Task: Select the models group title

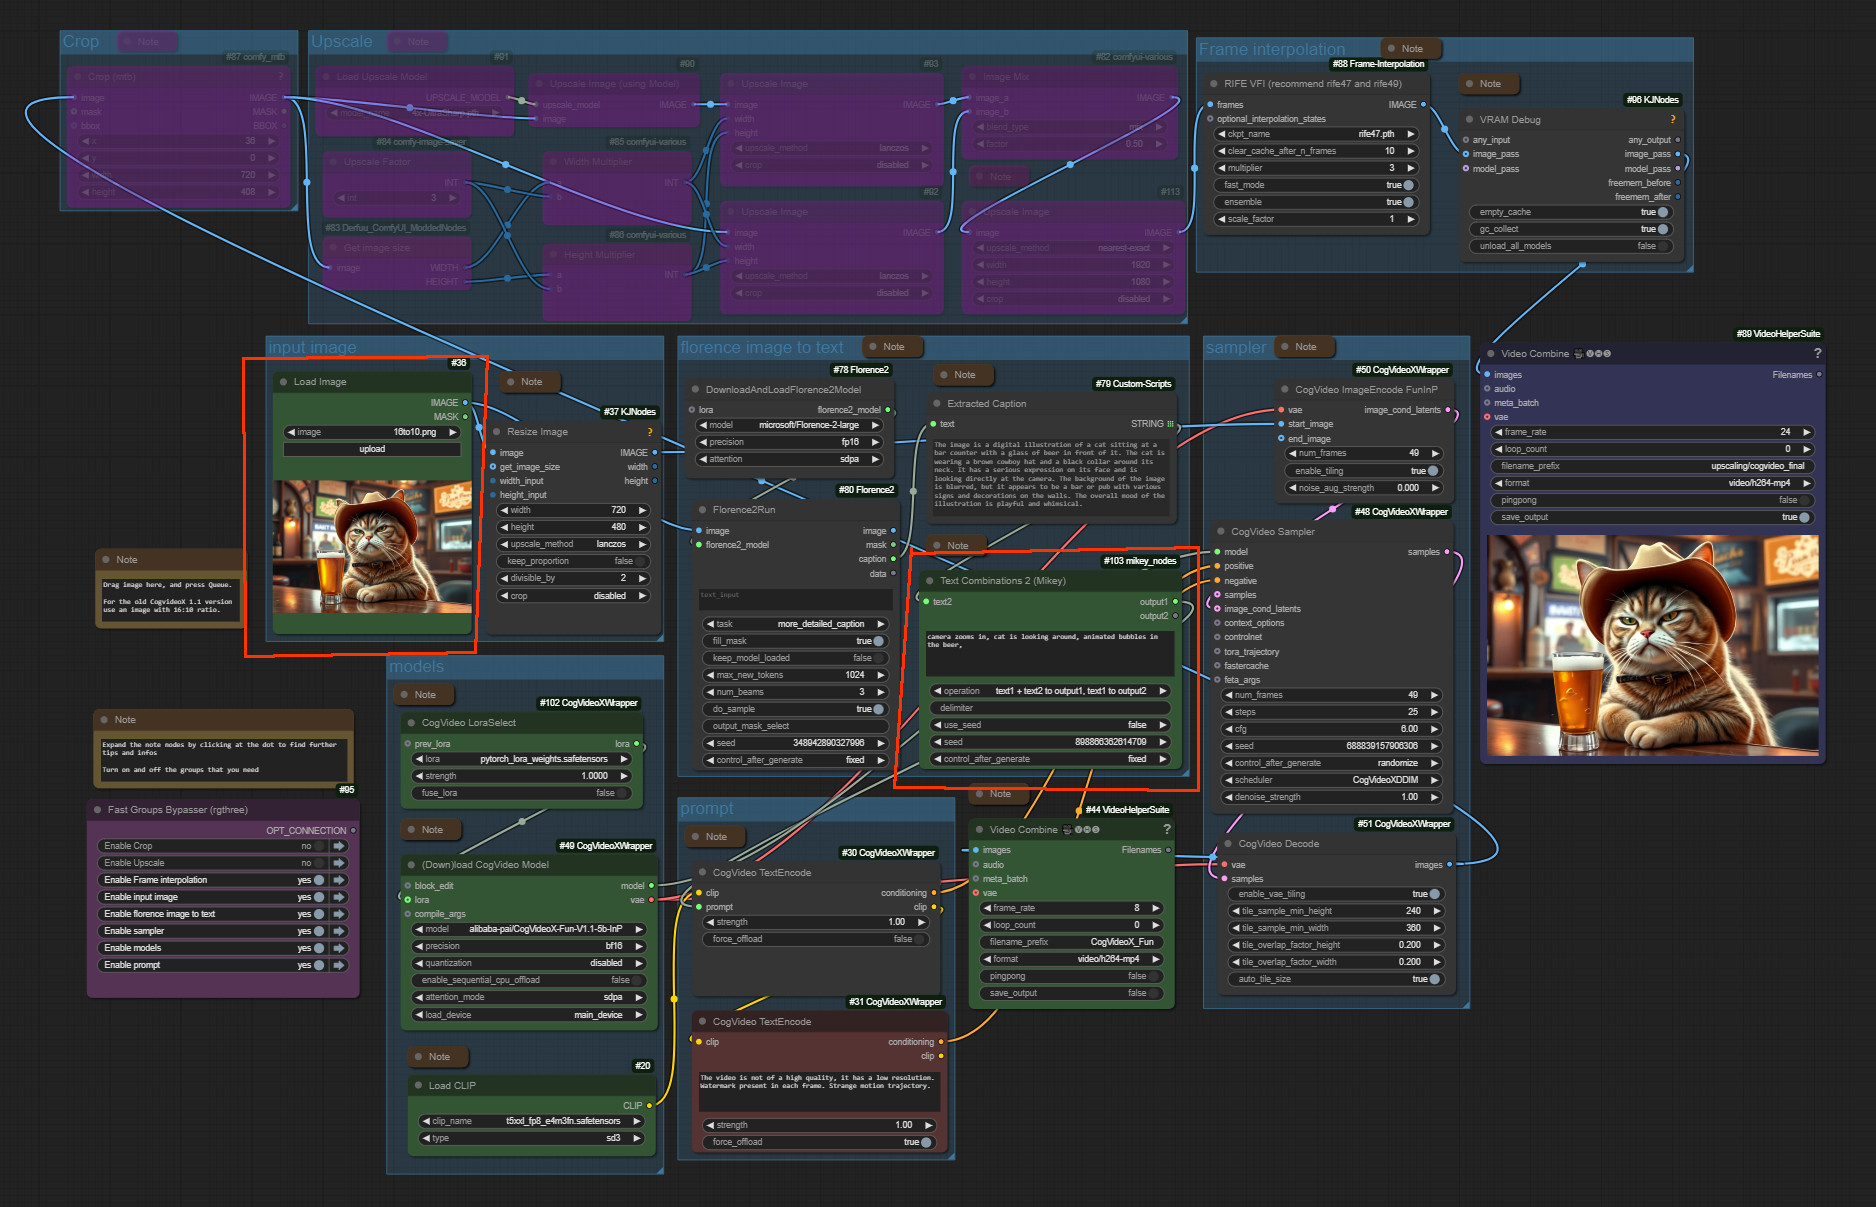Action: (x=416, y=666)
